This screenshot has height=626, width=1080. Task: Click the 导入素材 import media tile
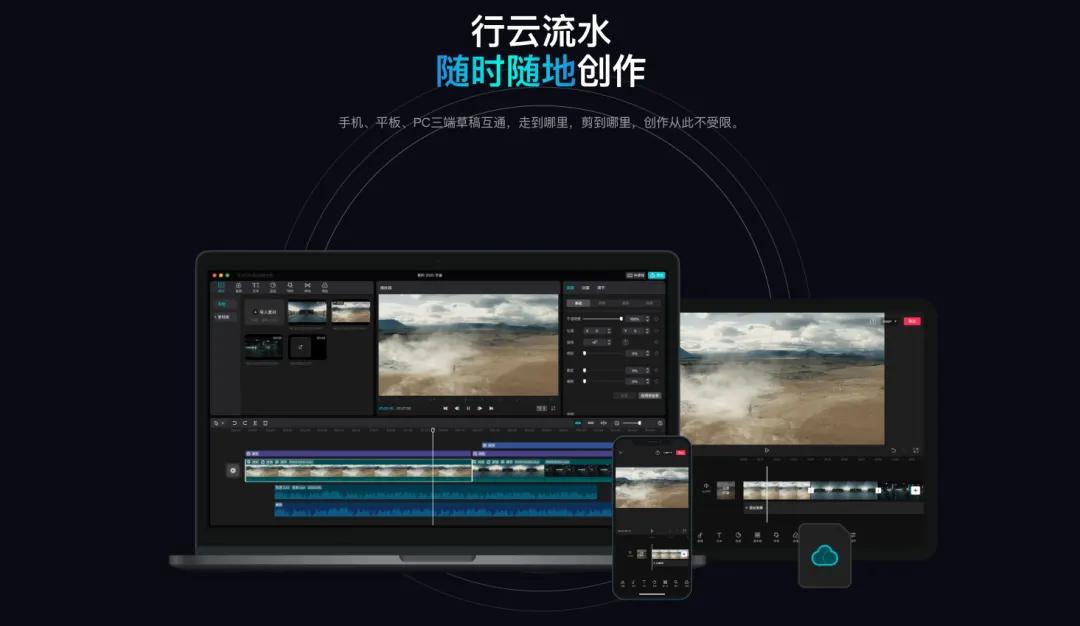pyautogui.click(x=264, y=312)
